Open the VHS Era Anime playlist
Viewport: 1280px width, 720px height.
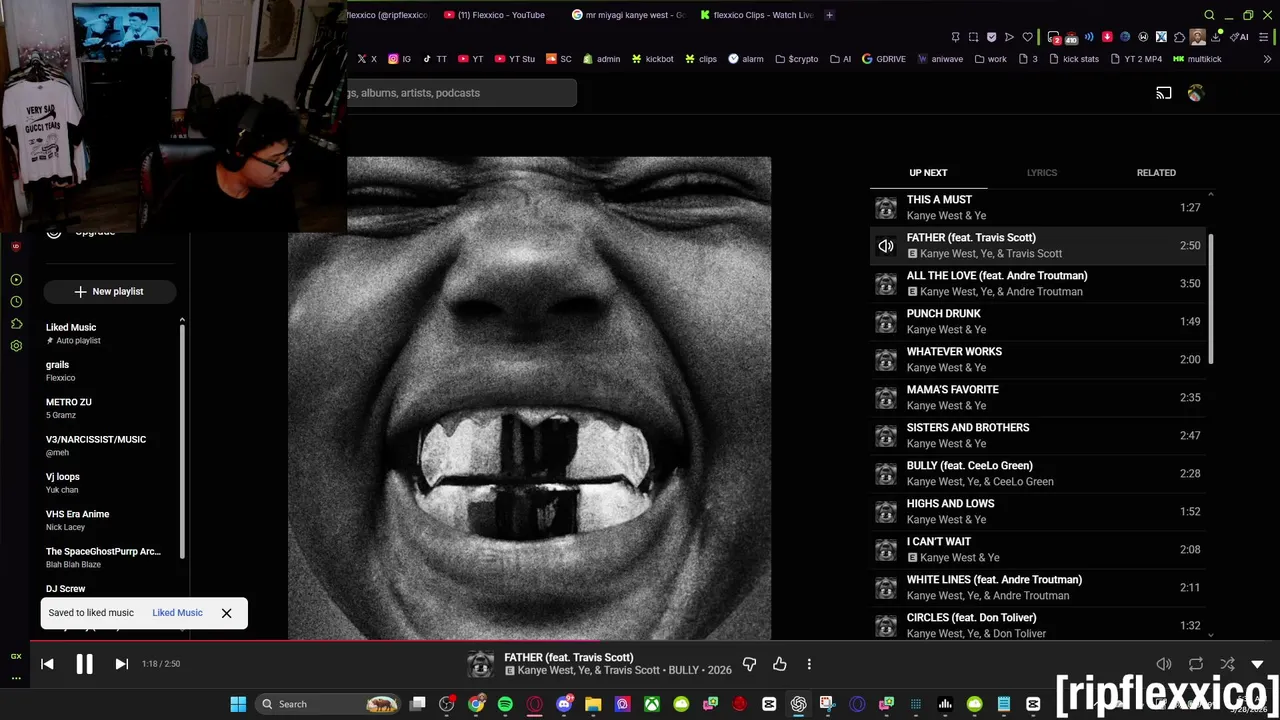click(110, 520)
